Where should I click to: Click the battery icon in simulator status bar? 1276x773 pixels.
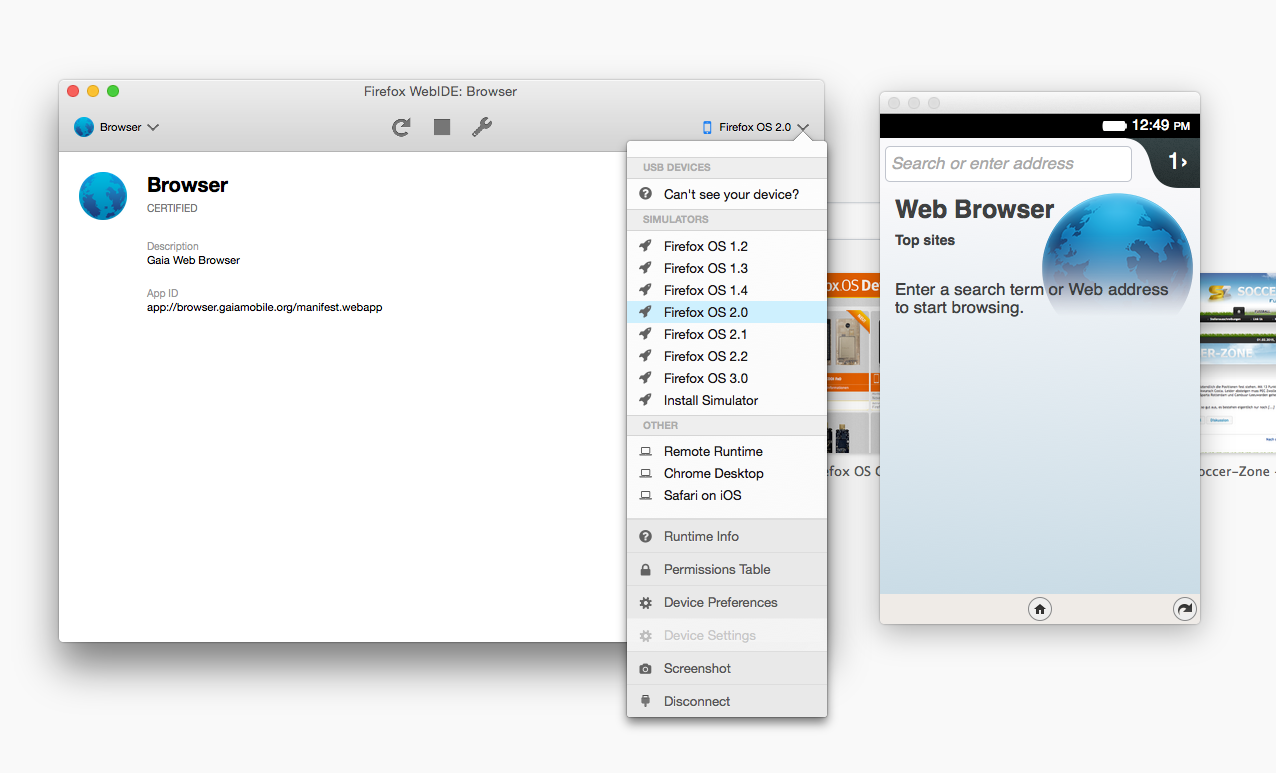[x=1114, y=126]
